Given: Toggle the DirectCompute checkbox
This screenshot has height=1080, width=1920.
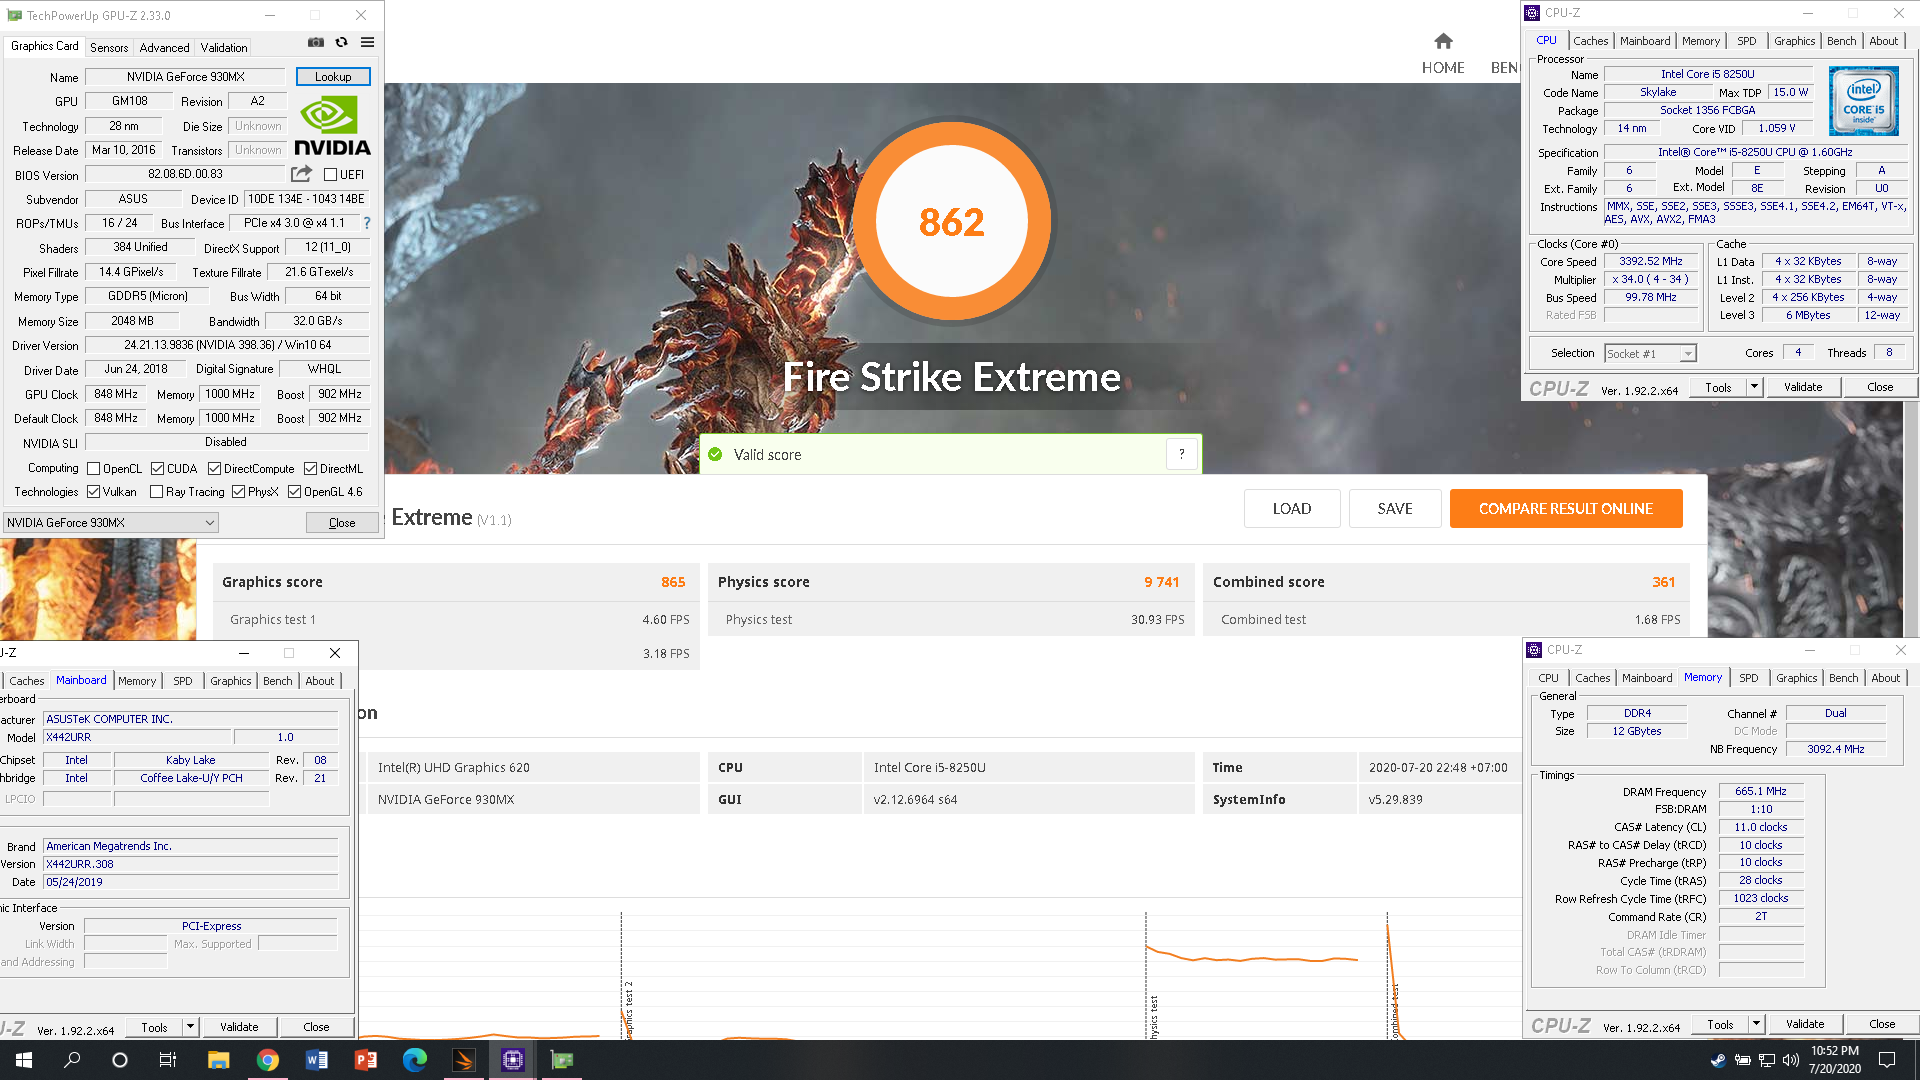Looking at the screenshot, I should 214,469.
